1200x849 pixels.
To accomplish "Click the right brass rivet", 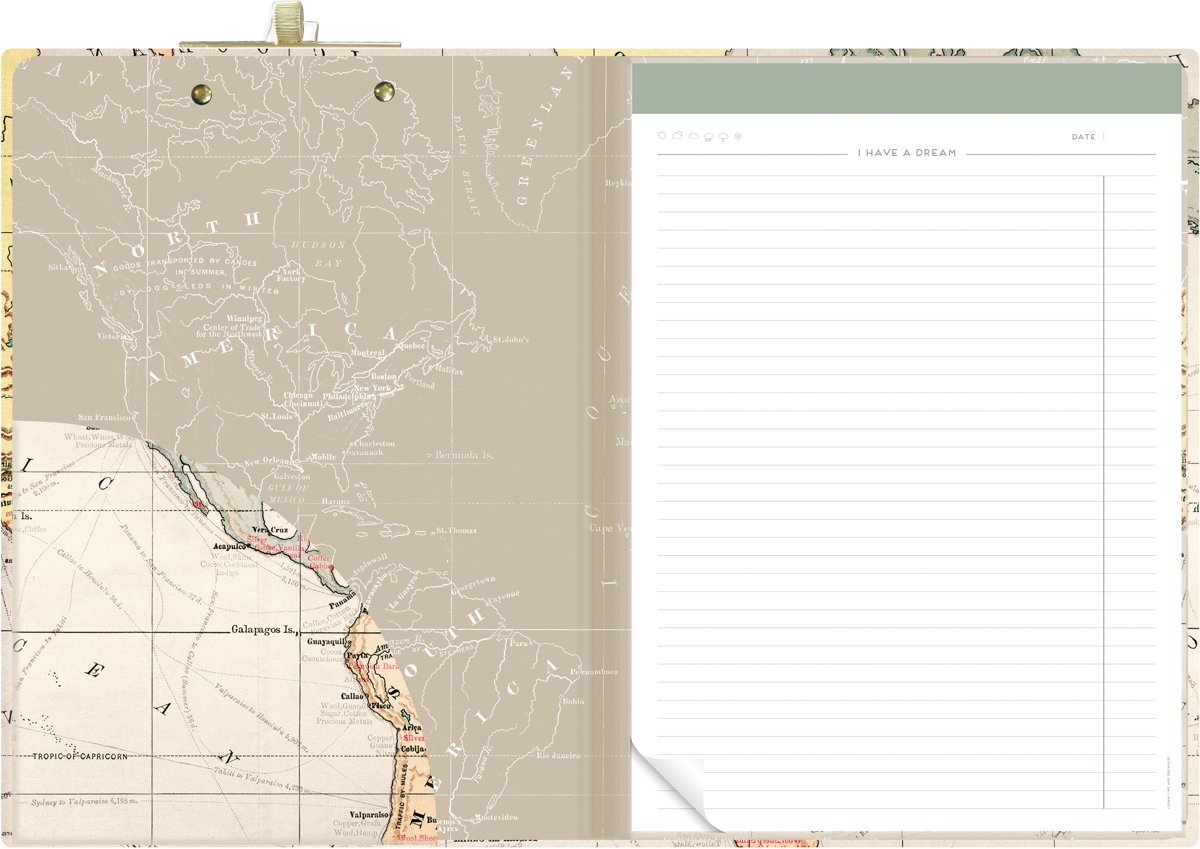I will [x=383, y=93].
